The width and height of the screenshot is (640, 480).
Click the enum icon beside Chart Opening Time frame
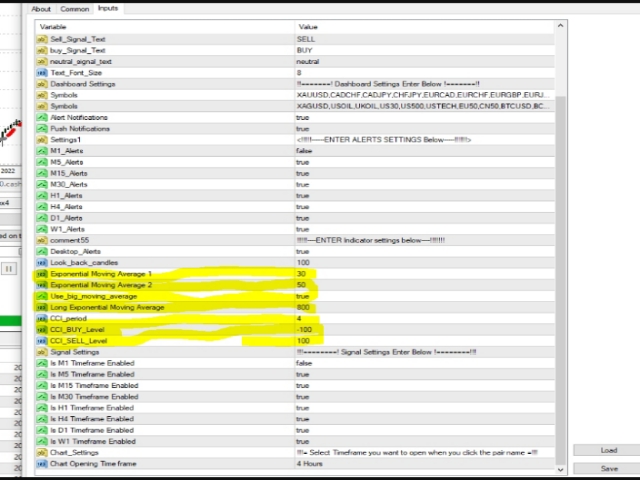(x=42, y=464)
